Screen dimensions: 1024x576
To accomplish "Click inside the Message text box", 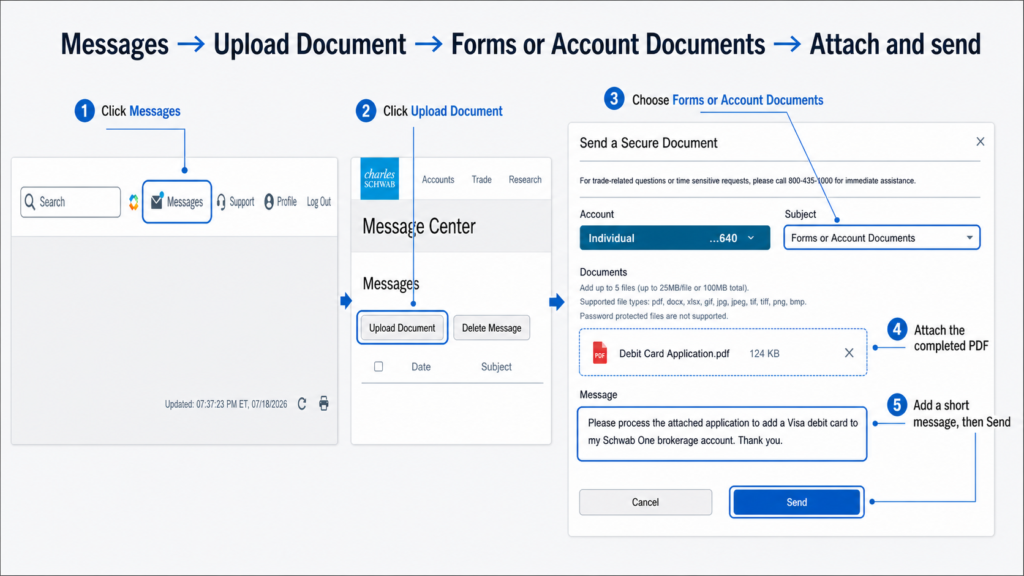I will 722,434.
